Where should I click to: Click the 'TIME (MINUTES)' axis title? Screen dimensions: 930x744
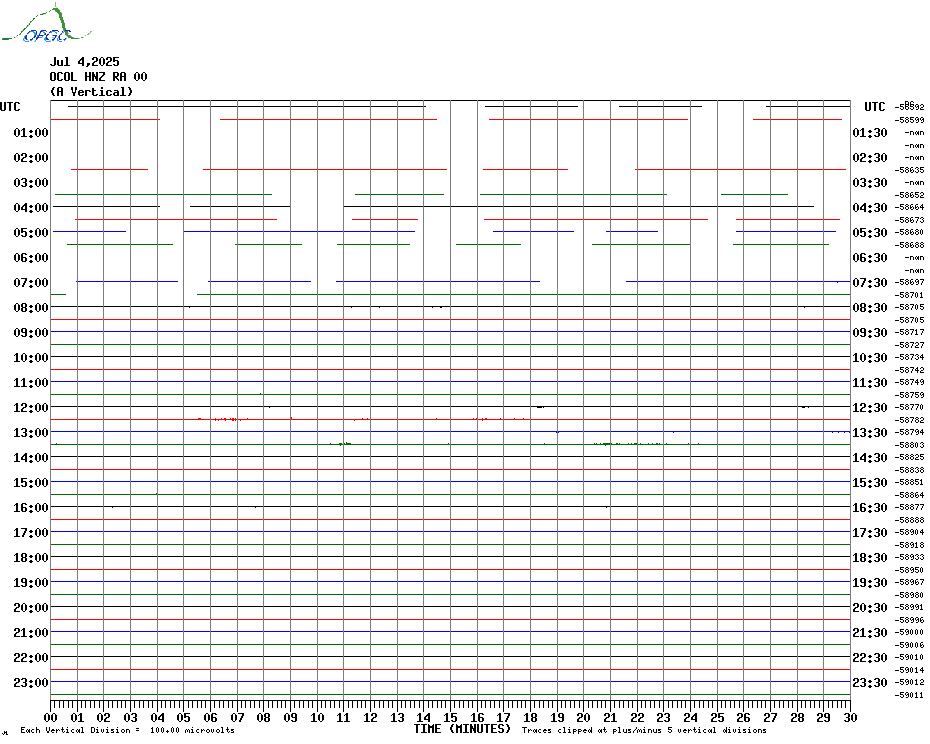462,729
